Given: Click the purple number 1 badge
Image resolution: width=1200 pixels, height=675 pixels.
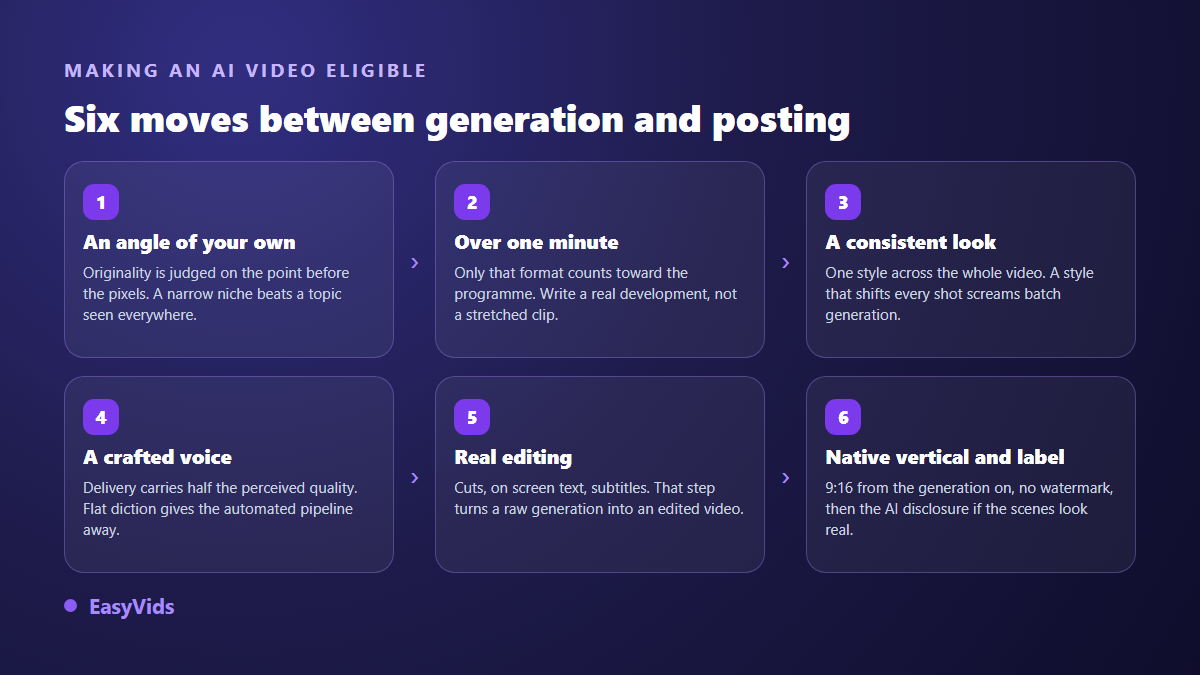Looking at the screenshot, I should (x=101, y=202).
